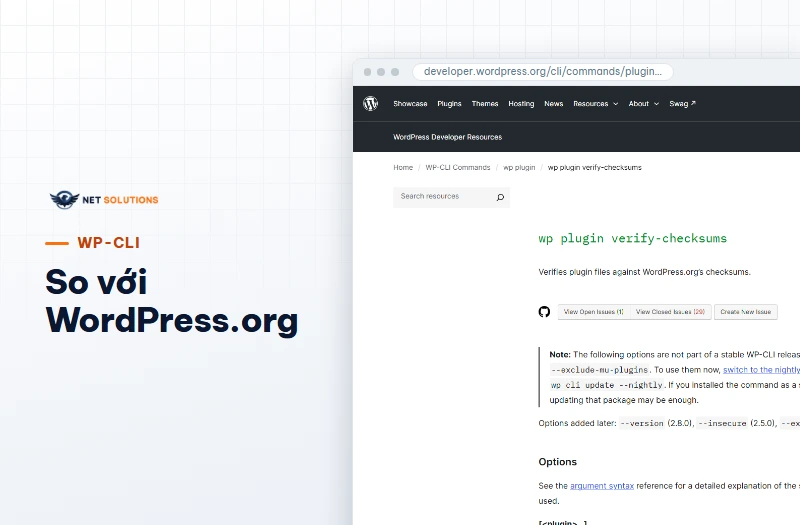Select News in the top navigation
This screenshot has height=525, width=800.
pyautogui.click(x=554, y=104)
